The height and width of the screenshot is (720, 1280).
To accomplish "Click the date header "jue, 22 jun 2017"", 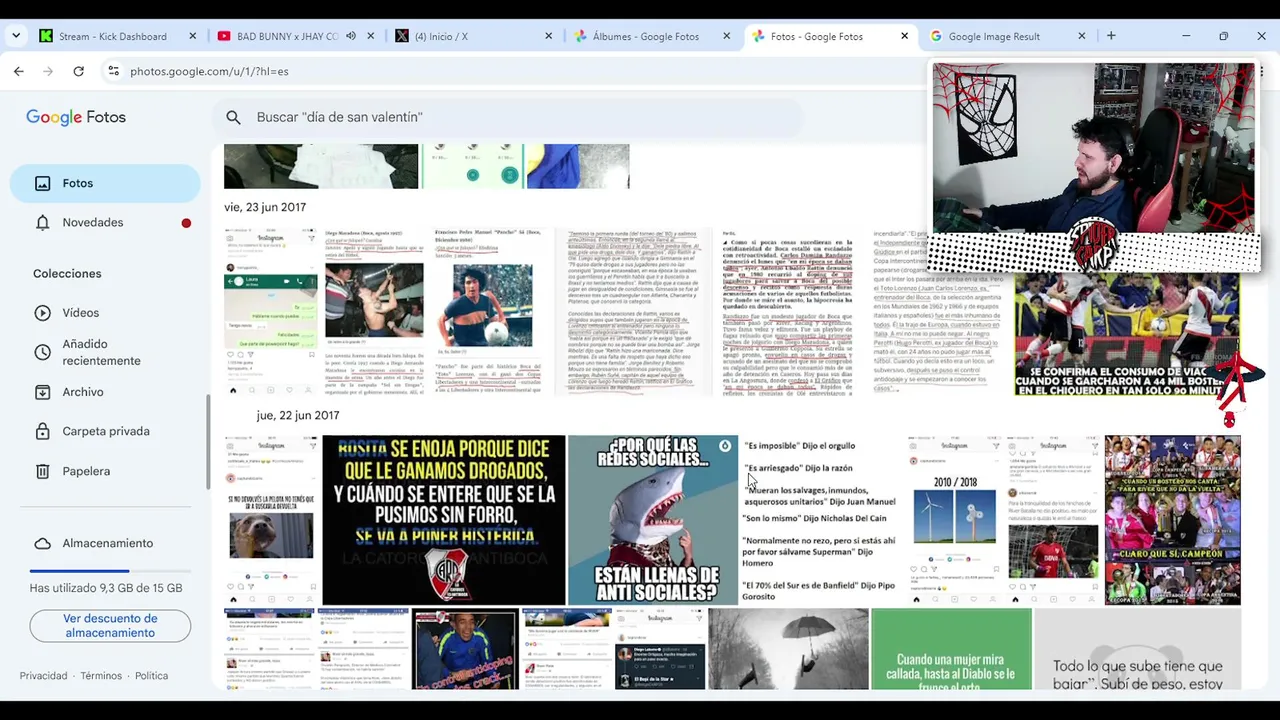I will point(298,415).
